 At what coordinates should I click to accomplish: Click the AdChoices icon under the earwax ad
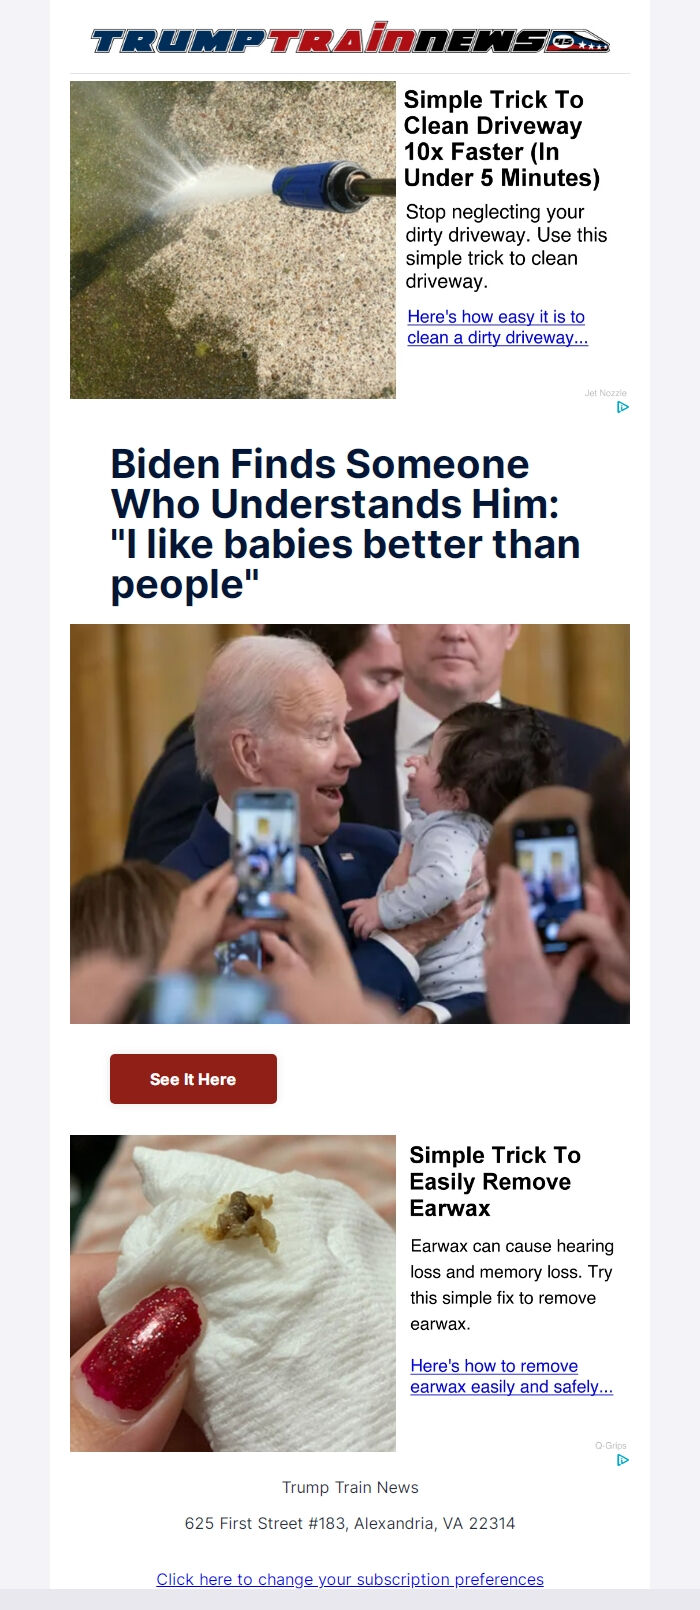coord(623,1460)
